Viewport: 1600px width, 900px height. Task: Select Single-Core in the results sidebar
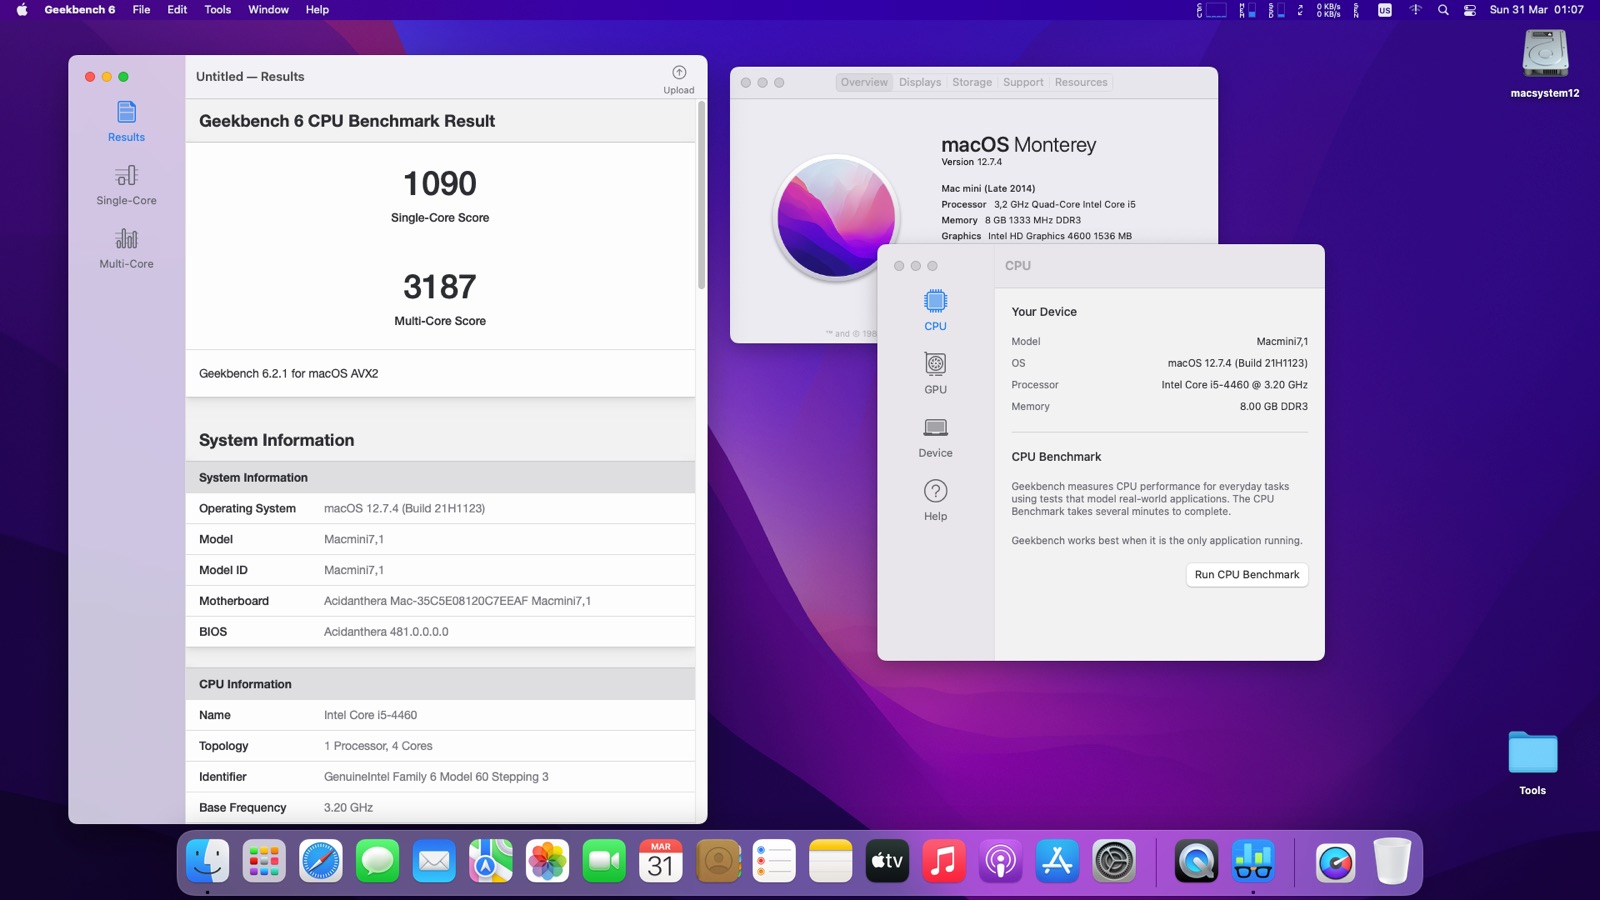(126, 186)
